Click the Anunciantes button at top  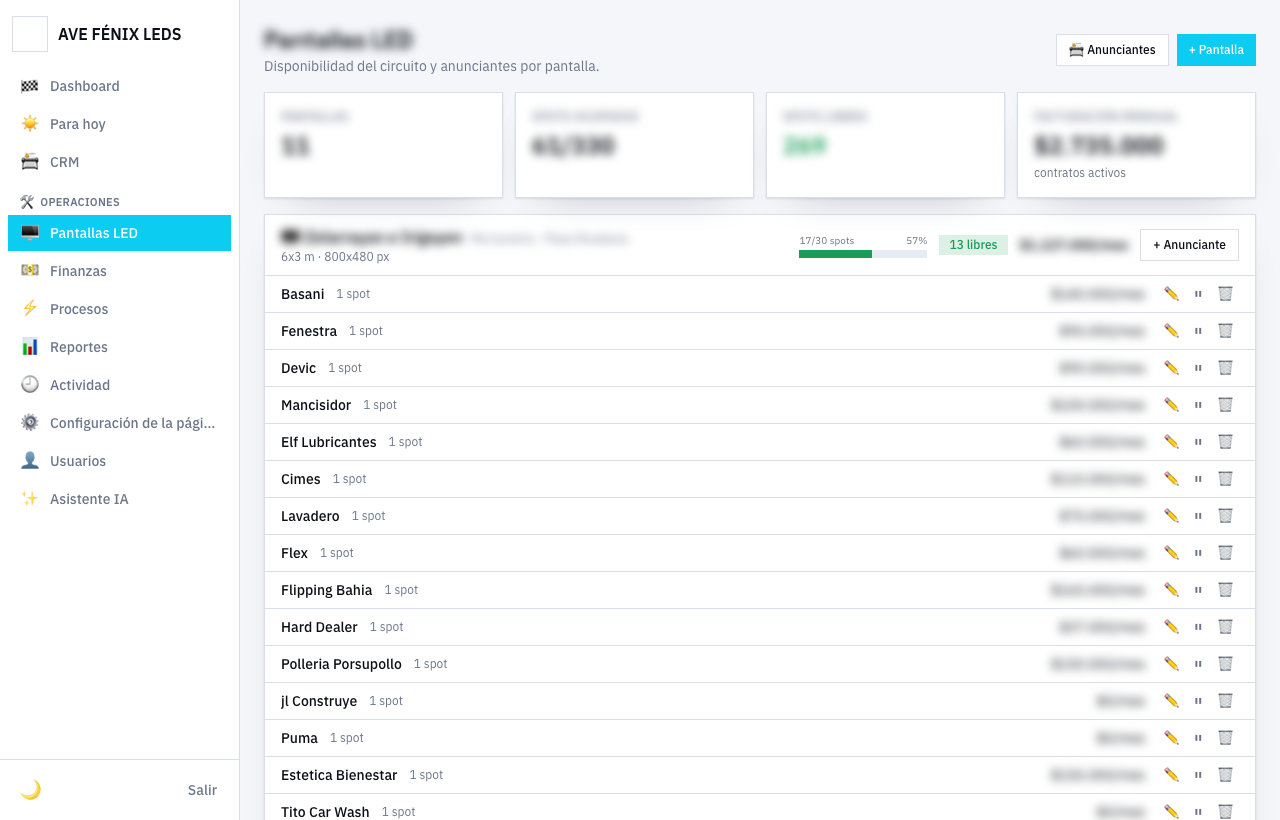(x=1112, y=50)
